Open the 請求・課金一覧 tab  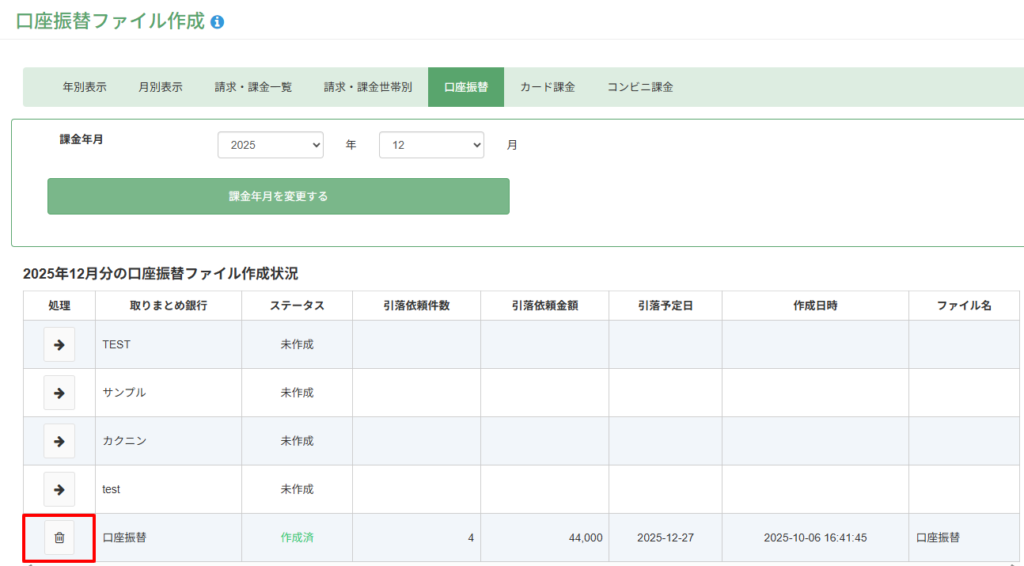(x=253, y=87)
